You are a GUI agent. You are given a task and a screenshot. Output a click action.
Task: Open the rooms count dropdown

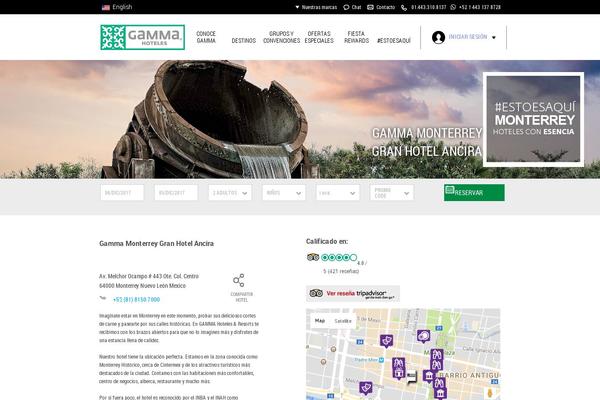tap(338, 193)
